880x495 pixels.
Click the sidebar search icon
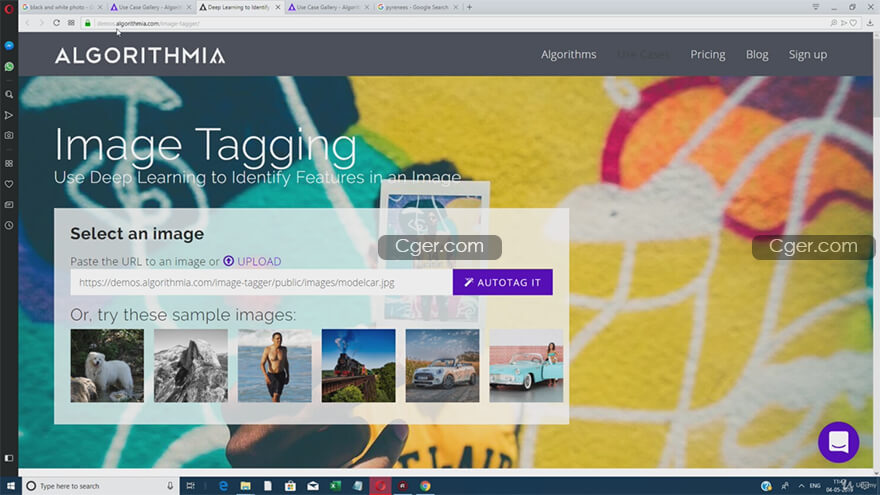9,95
